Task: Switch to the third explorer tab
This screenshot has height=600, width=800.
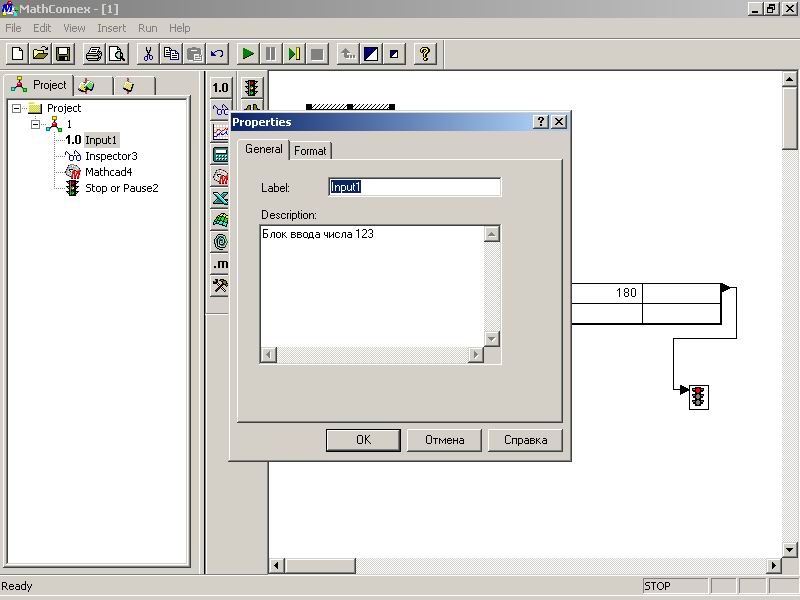Action: 134,86
